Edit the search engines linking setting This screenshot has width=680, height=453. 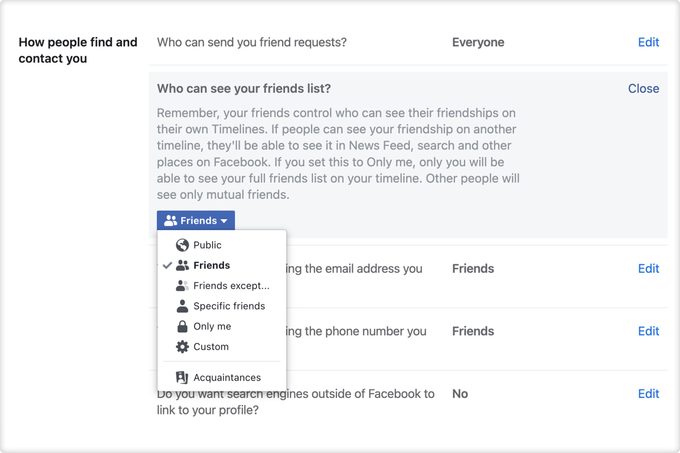tap(648, 394)
